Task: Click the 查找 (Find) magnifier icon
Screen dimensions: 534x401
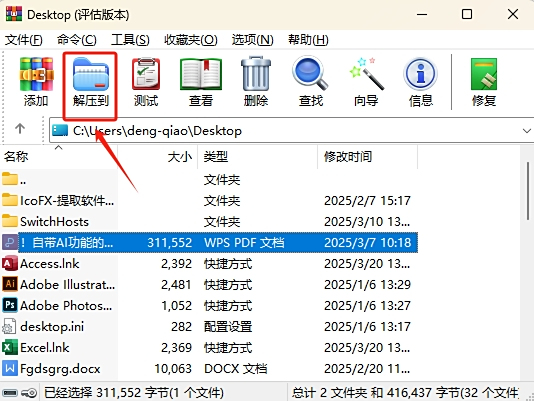Action: 310,73
